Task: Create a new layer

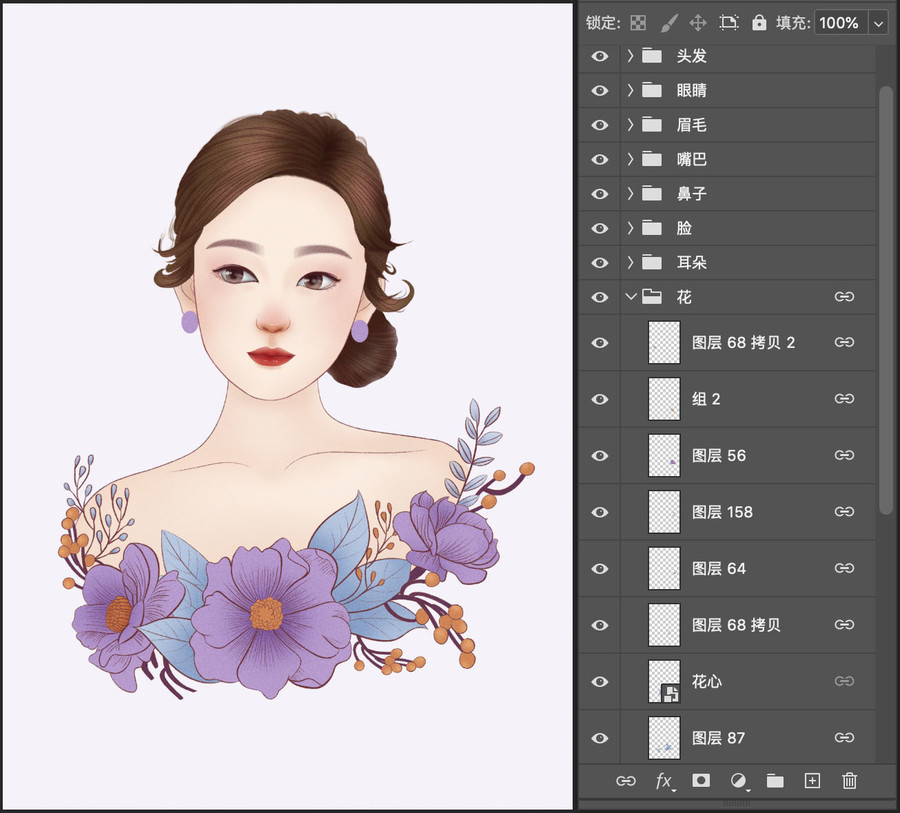Action: tap(812, 781)
